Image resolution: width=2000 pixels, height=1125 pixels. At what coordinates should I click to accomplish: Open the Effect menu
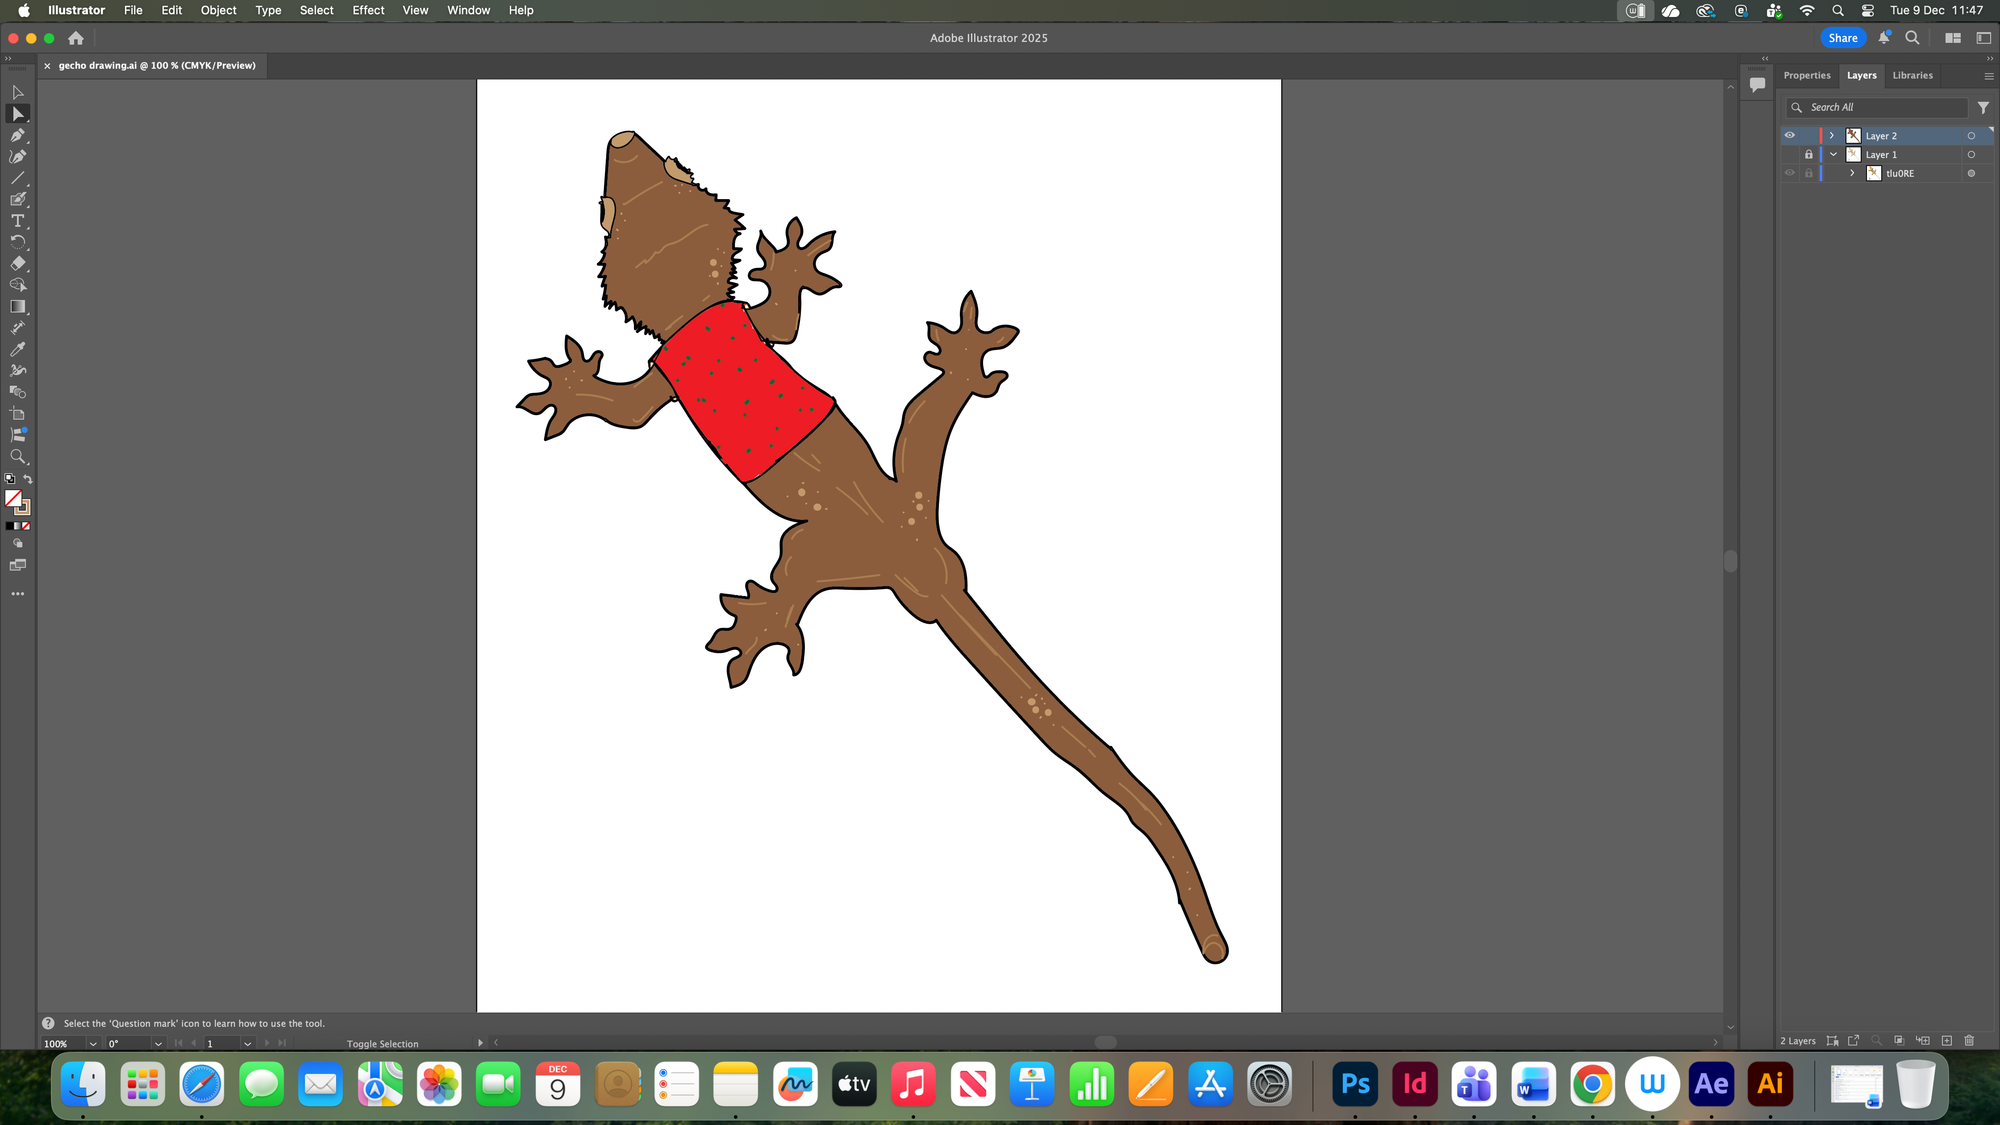click(x=368, y=10)
